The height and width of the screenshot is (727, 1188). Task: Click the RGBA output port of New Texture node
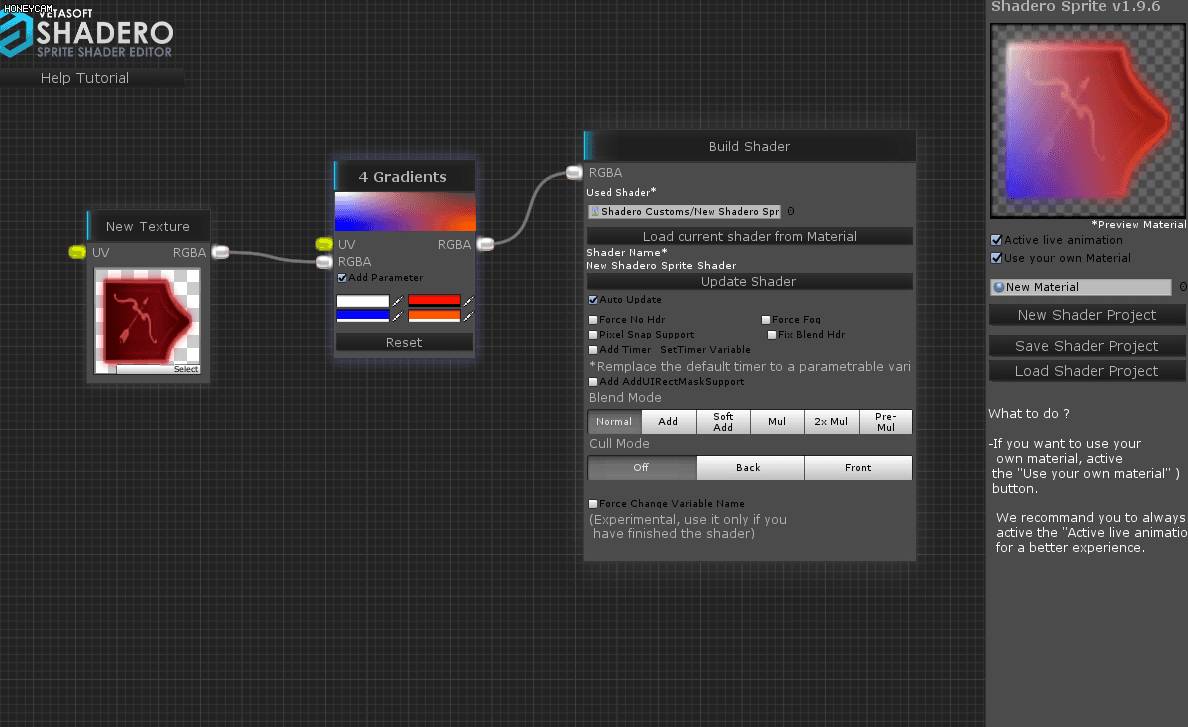click(220, 252)
